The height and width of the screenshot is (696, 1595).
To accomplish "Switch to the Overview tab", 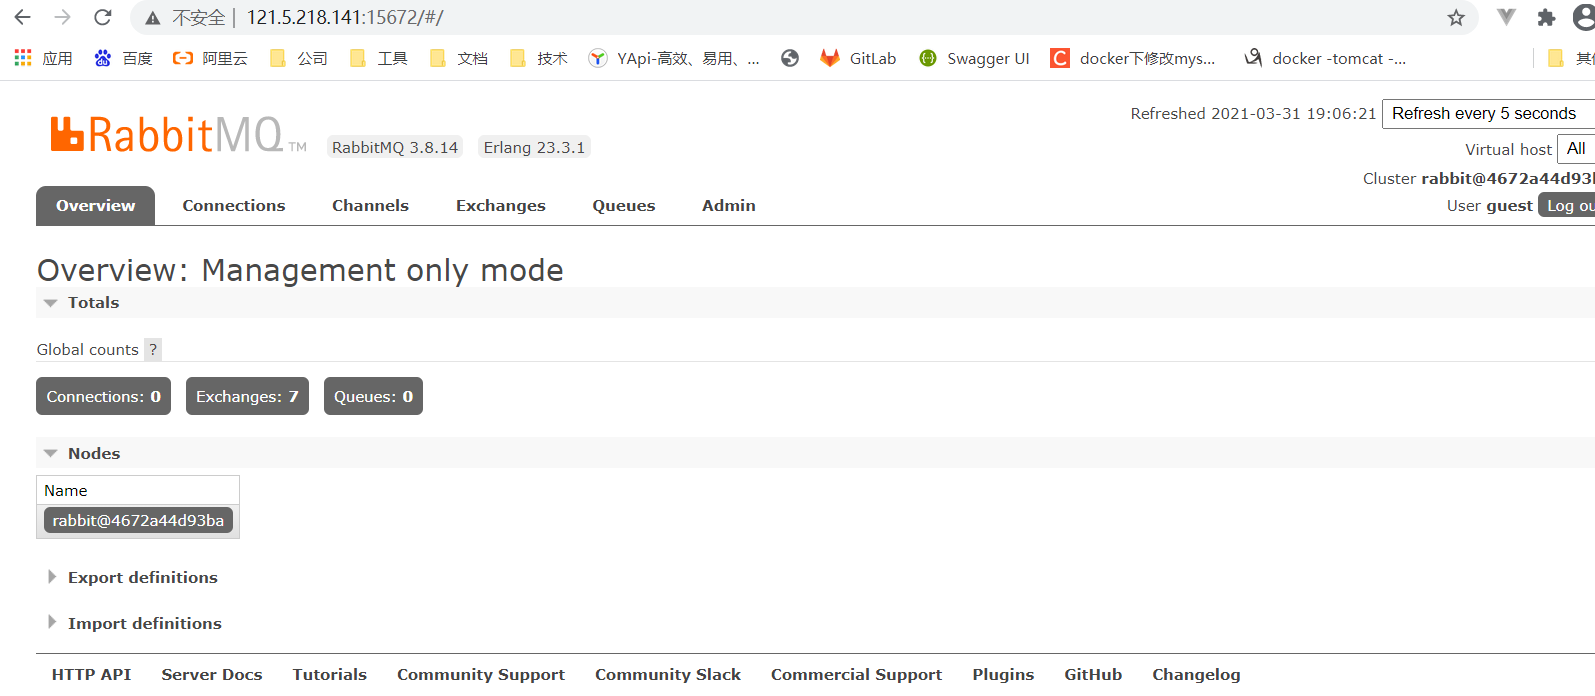I will 95,205.
